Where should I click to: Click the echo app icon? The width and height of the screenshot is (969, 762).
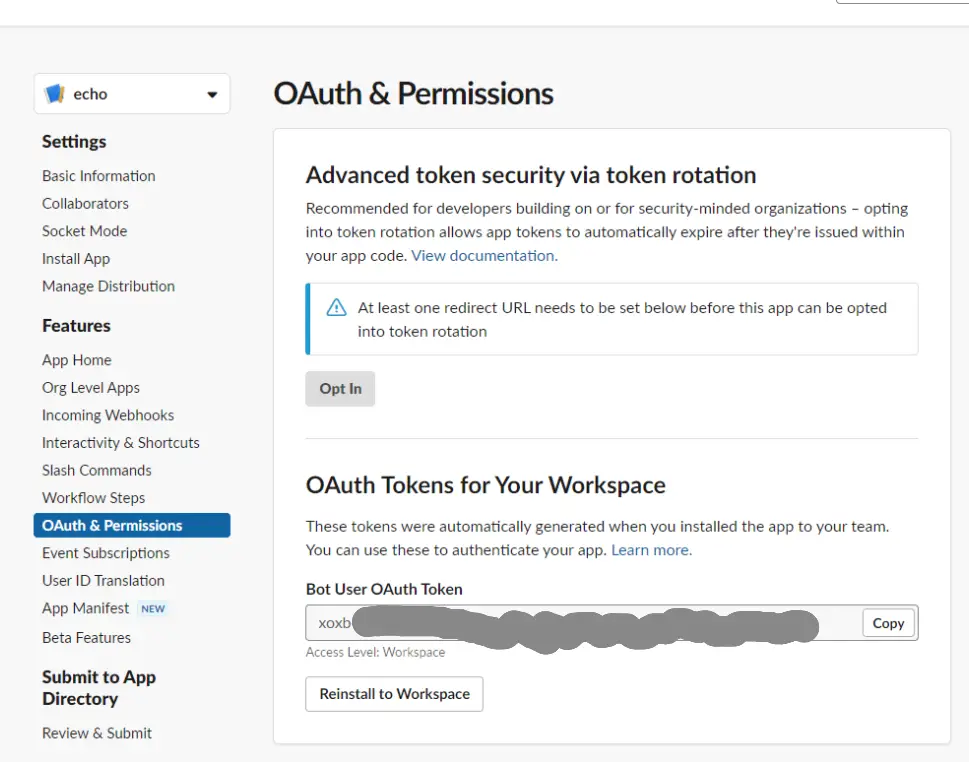(54, 94)
